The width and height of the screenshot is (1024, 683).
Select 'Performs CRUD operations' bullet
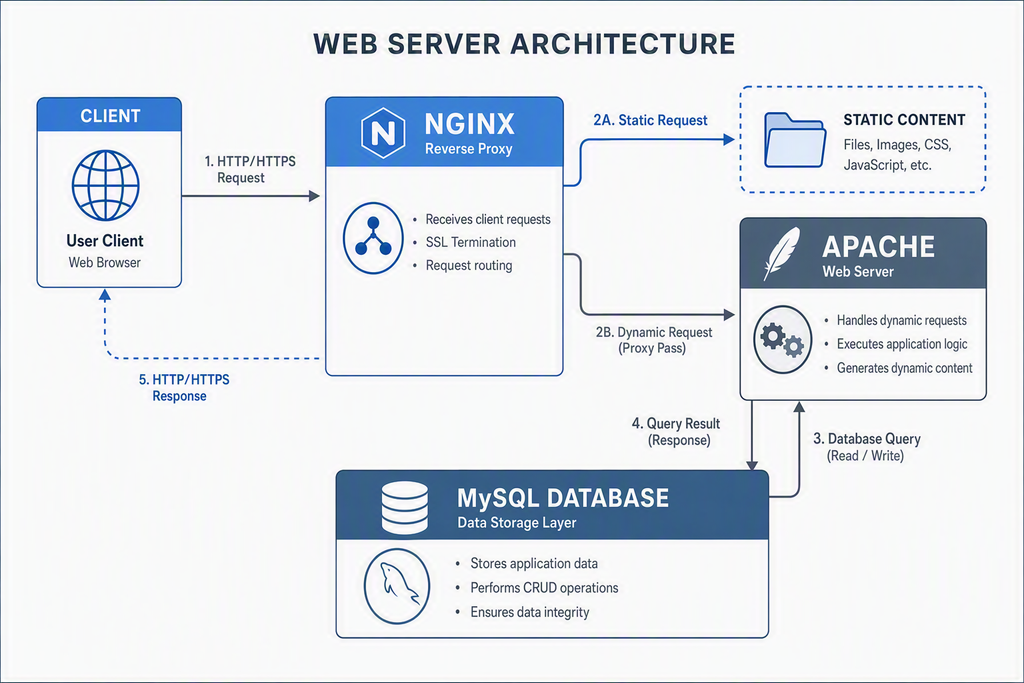pos(544,588)
